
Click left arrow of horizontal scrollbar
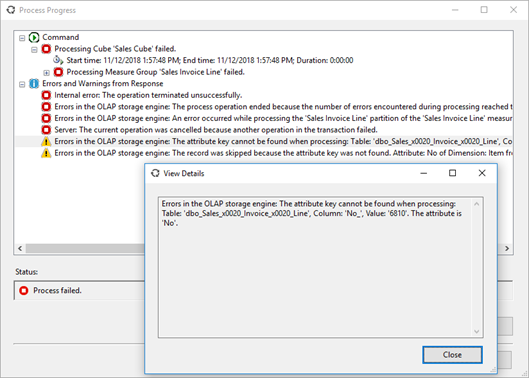(x=20, y=248)
